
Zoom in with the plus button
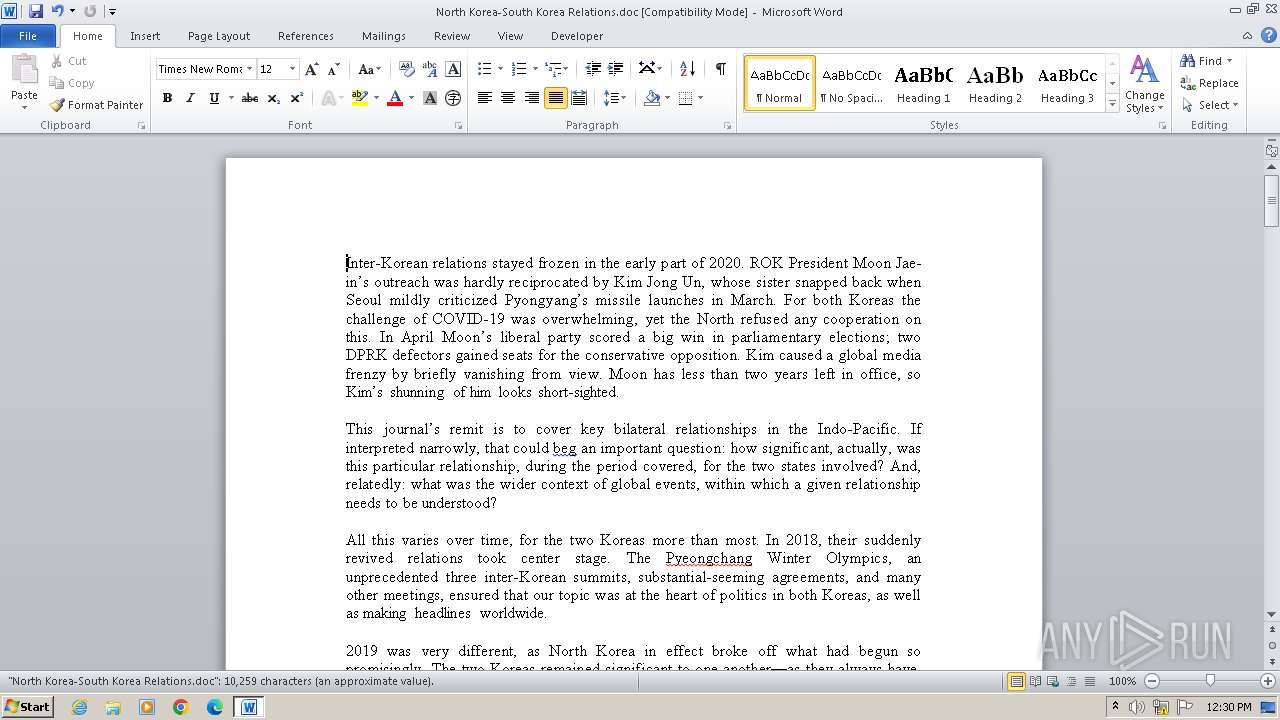click(1267, 681)
